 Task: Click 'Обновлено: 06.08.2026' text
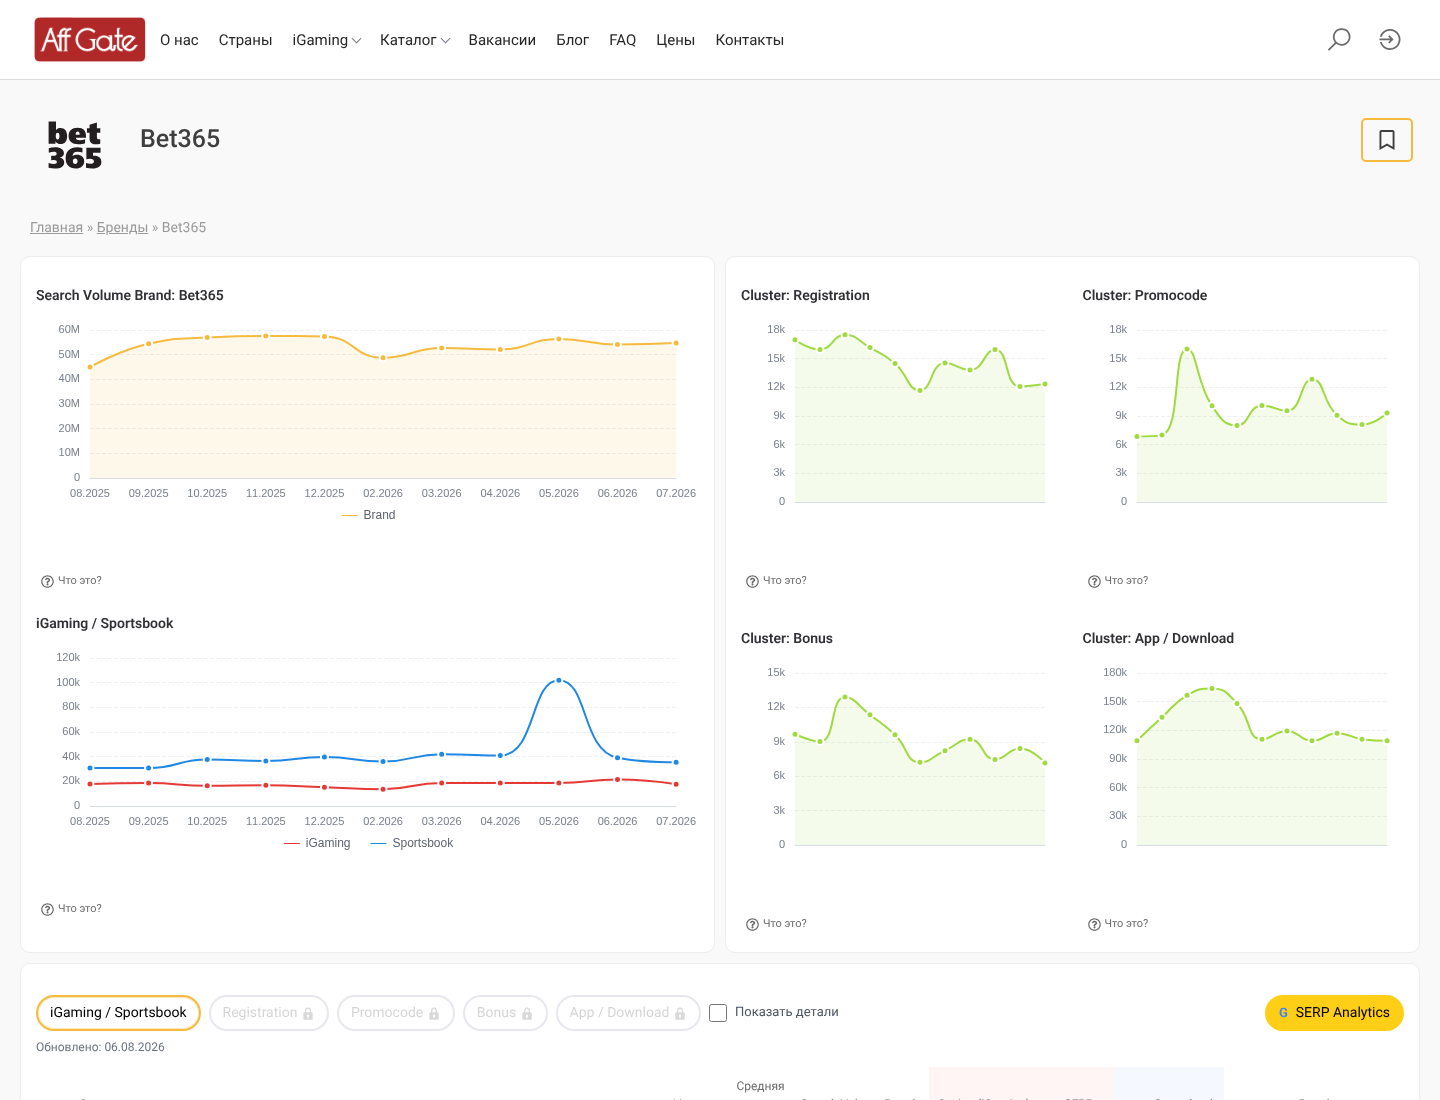(100, 1048)
